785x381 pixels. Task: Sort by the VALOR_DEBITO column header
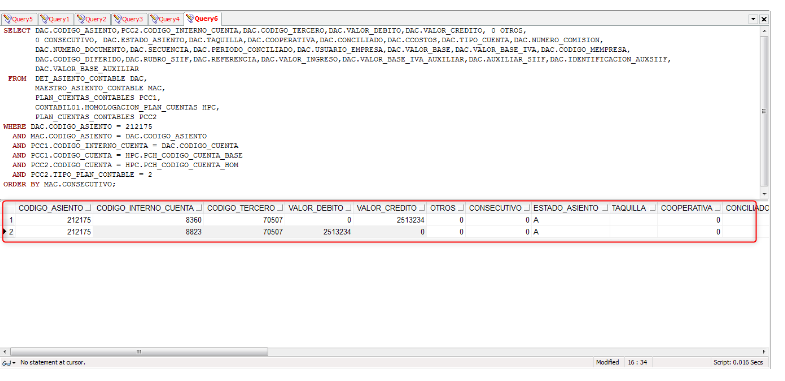[319, 208]
